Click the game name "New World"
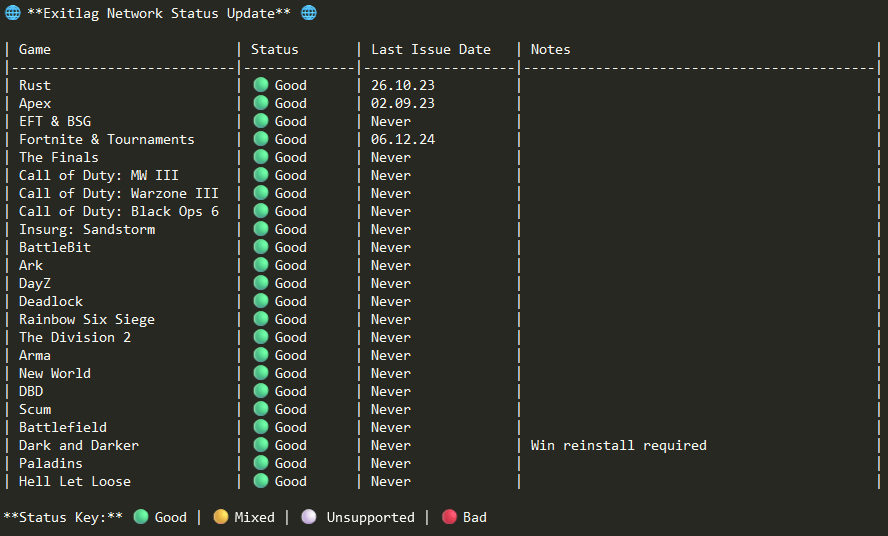This screenshot has width=888, height=536. click(x=55, y=373)
